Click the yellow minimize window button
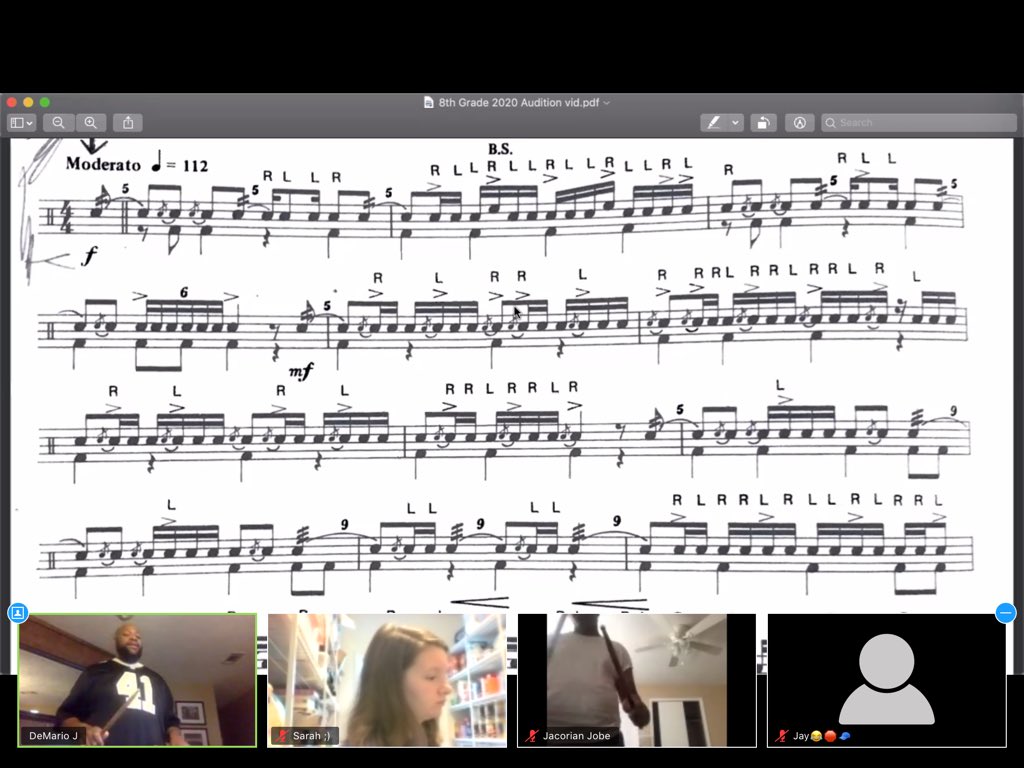The width and height of the screenshot is (1024, 768). tap(28, 103)
